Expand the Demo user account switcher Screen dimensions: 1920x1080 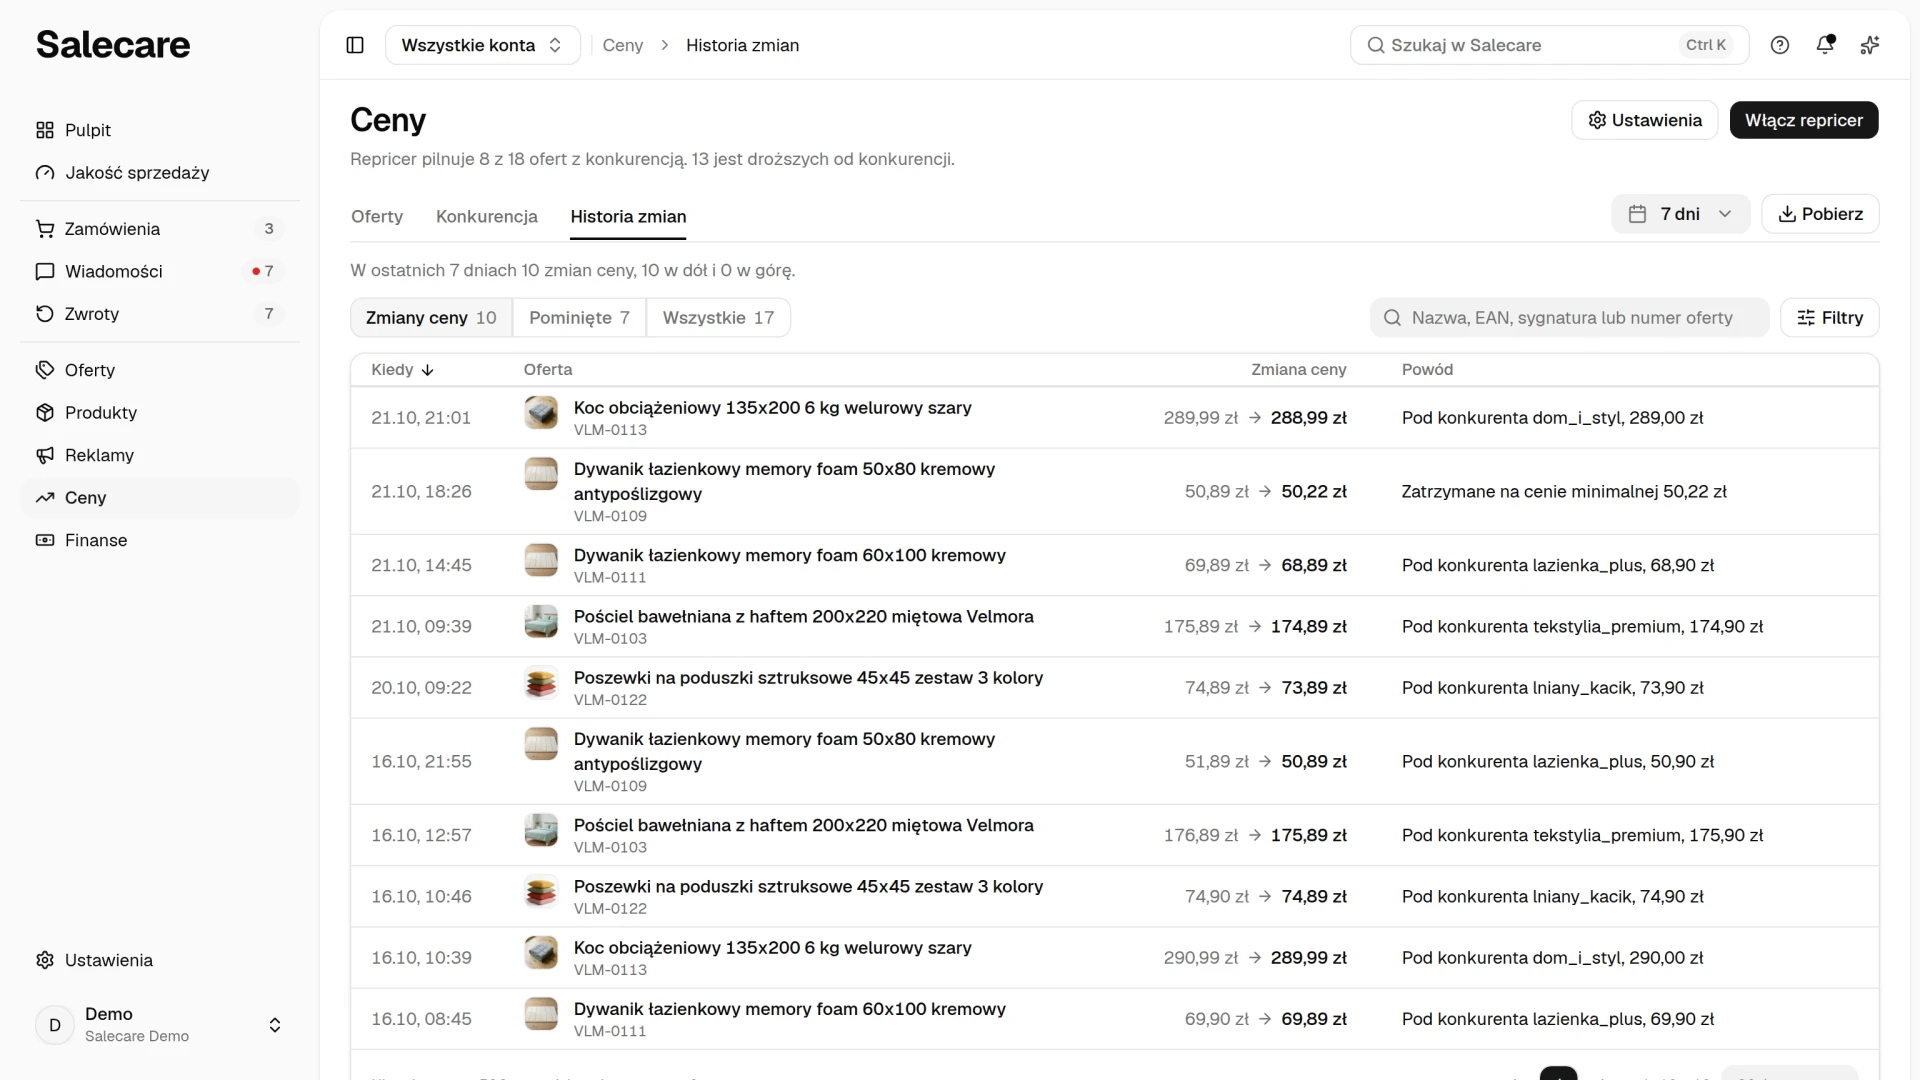[160, 1025]
